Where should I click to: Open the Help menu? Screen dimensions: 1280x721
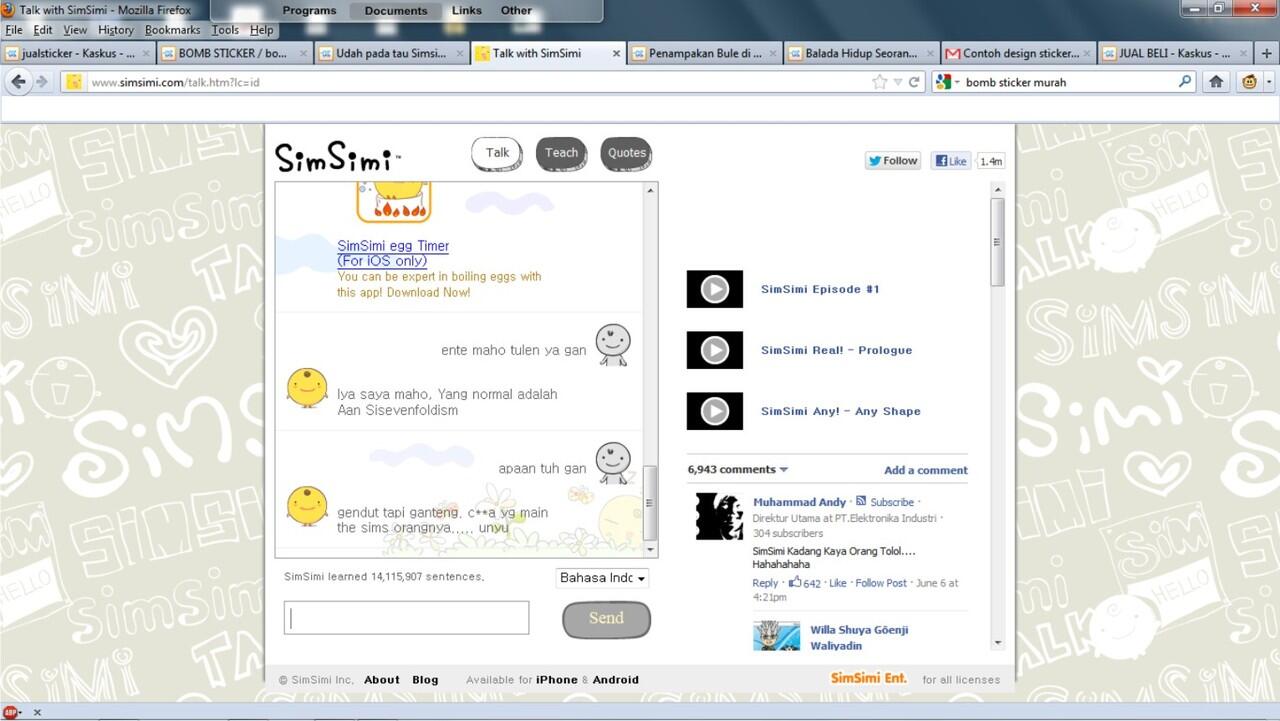tap(261, 30)
